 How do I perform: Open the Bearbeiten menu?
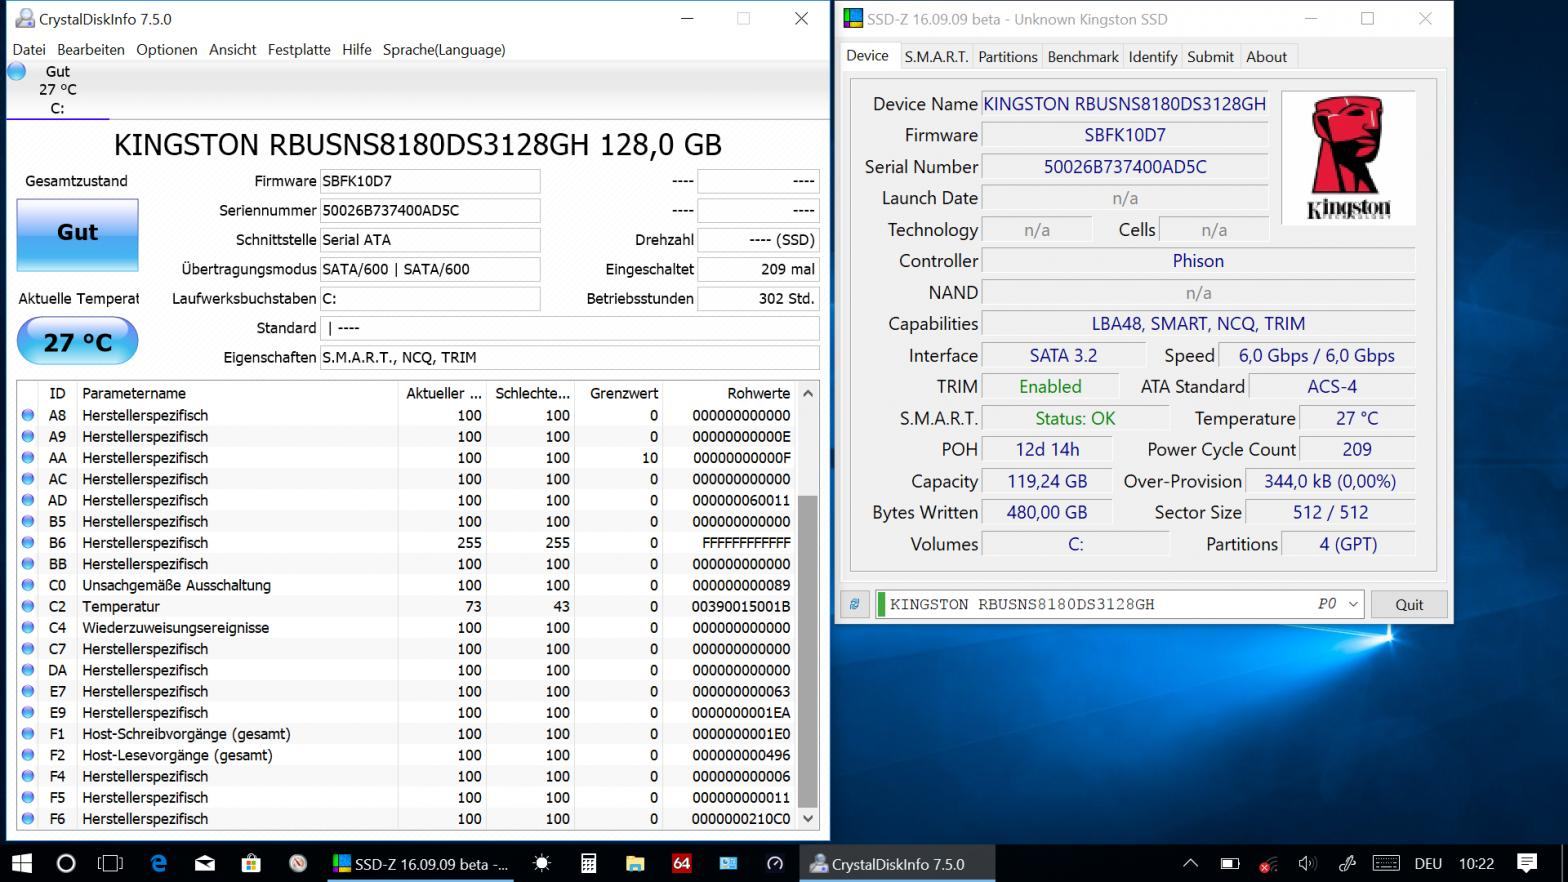[x=91, y=49]
